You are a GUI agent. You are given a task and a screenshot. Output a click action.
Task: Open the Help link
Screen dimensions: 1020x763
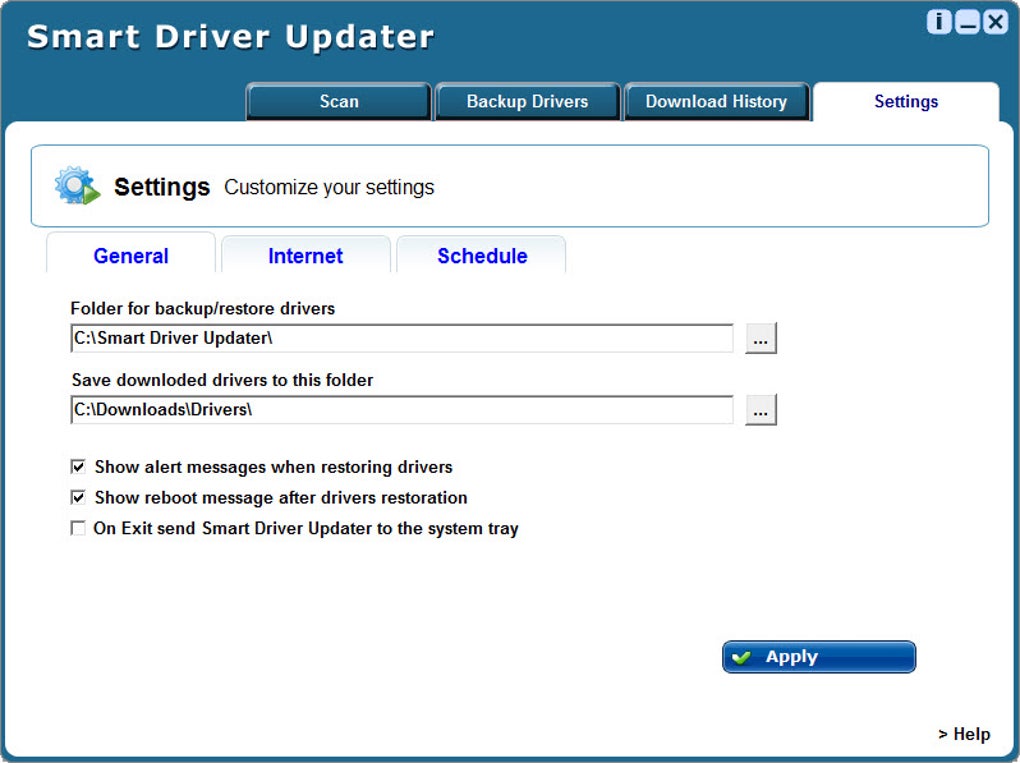click(x=964, y=734)
